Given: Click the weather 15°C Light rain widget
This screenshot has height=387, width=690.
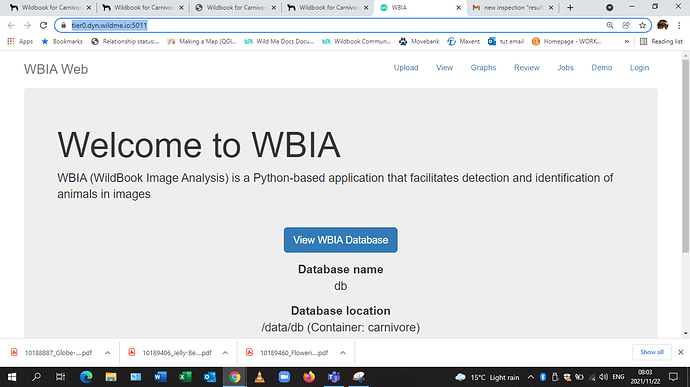Looking at the screenshot, I should 488,377.
